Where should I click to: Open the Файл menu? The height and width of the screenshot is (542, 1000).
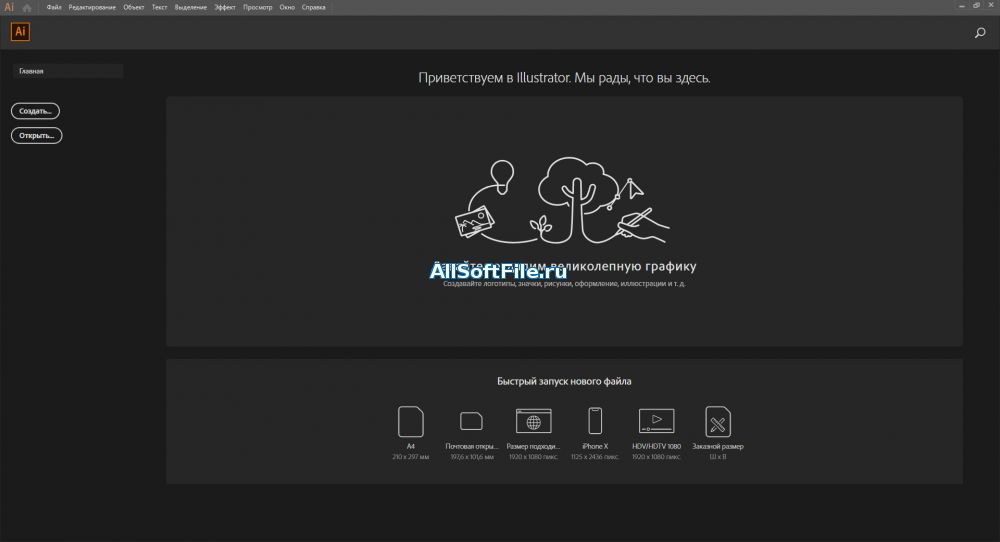pyautogui.click(x=54, y=8)
